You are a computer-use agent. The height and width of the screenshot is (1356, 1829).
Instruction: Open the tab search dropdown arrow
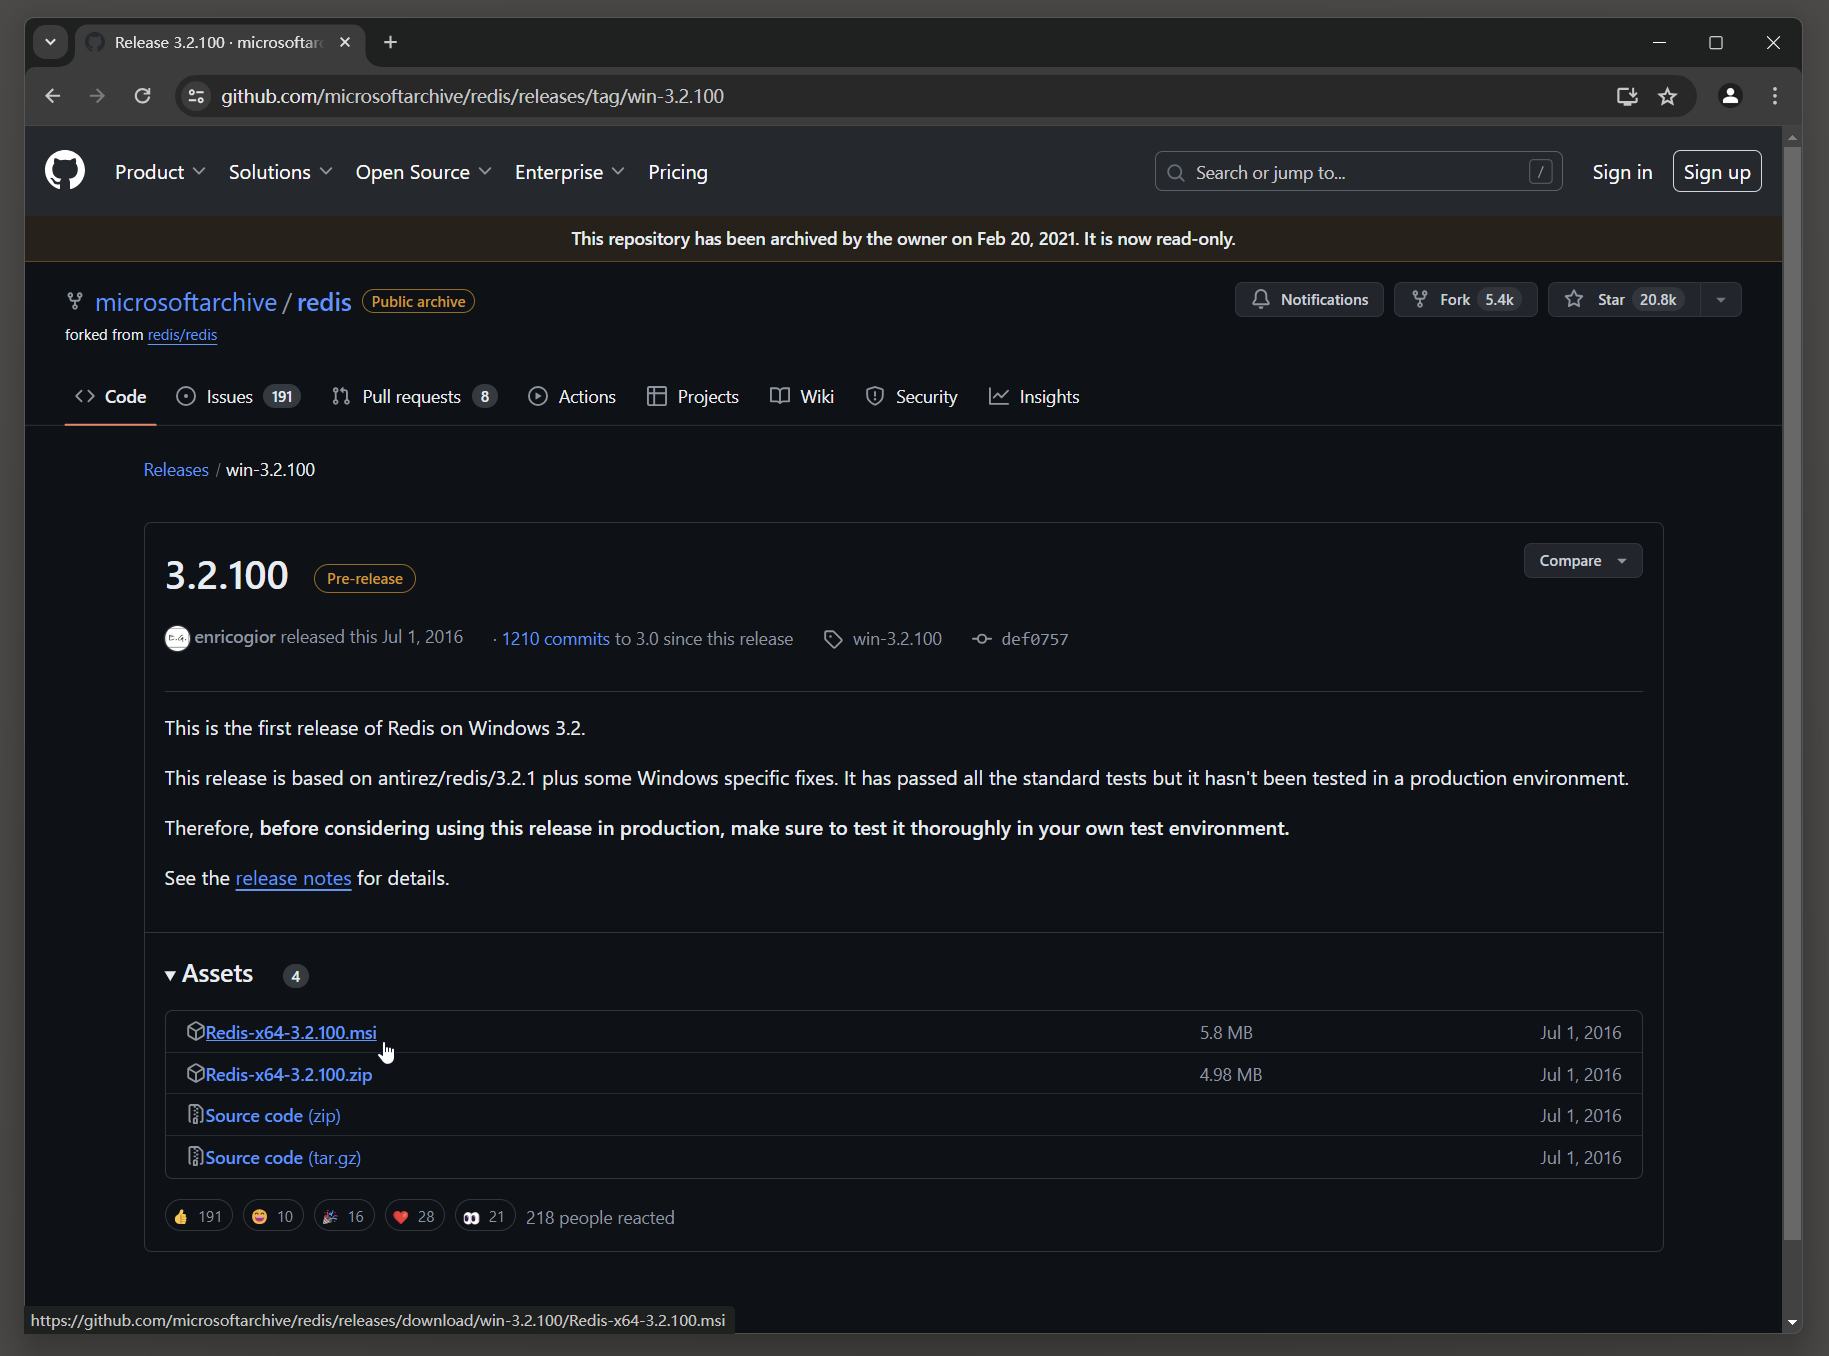click(50, 42)
